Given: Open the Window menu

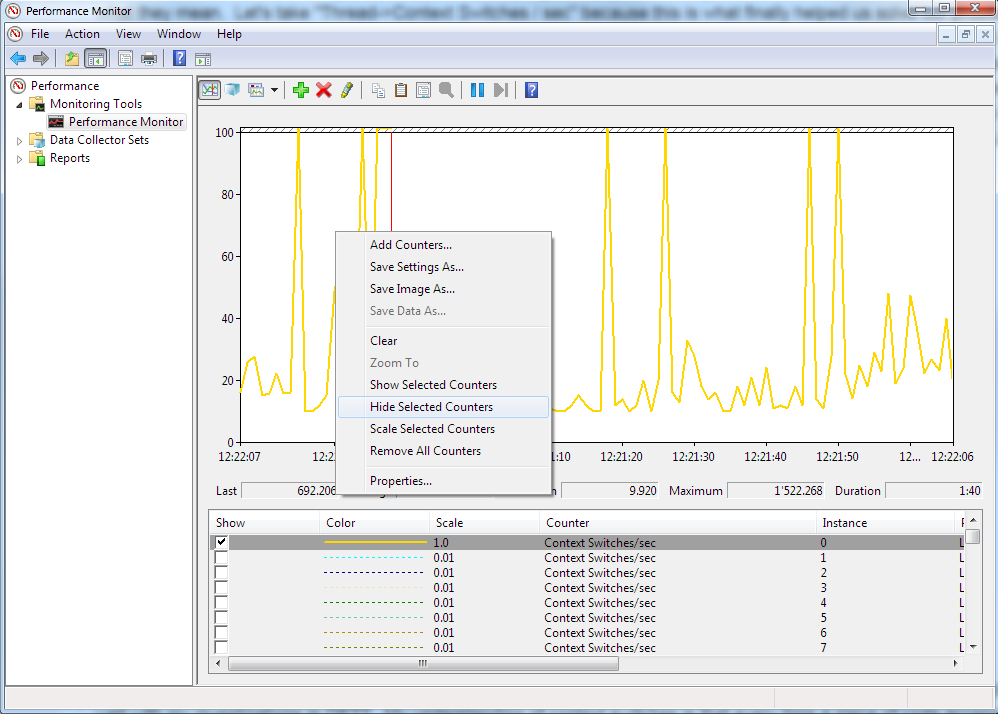Looking at the screenshot, I should point(179,34).
